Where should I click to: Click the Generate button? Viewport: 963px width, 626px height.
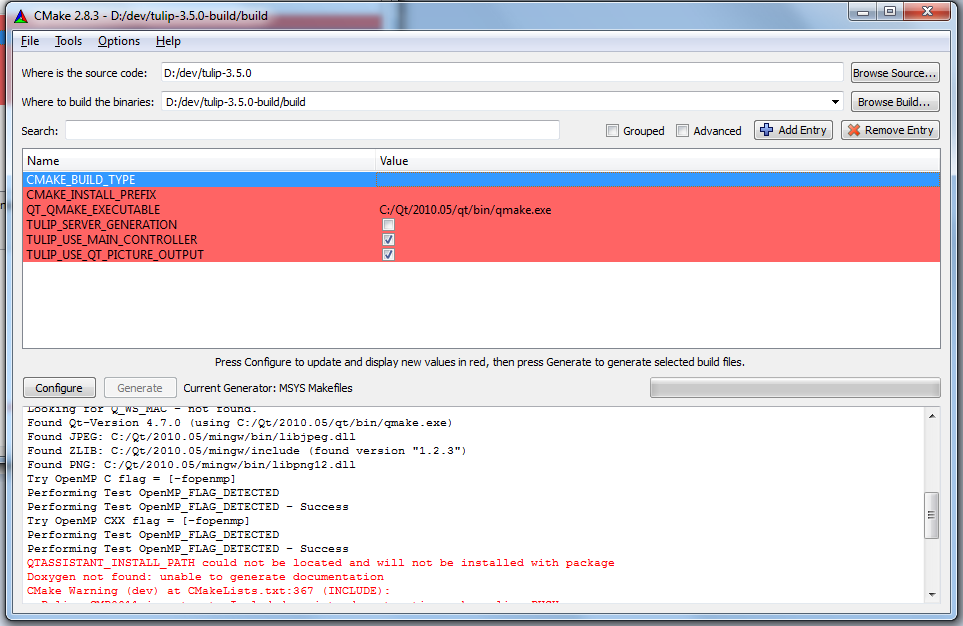140,388
